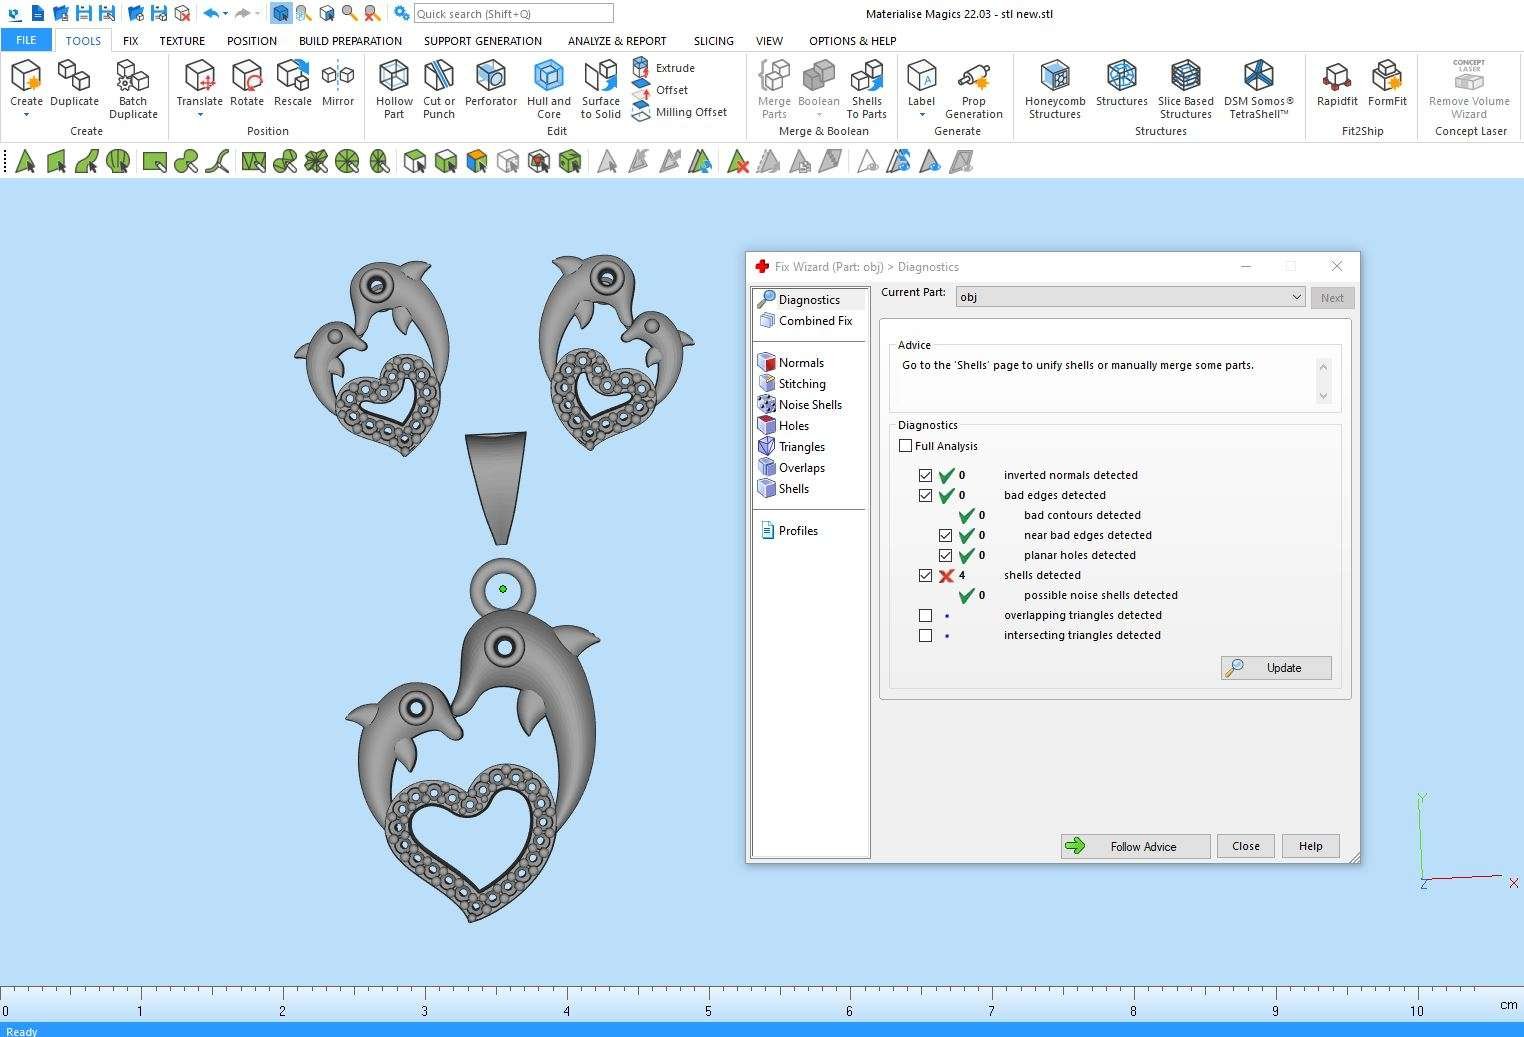
Task: Expand the Create button dropdown arrow
Action: pyautogui.click(x=26, y=115)
